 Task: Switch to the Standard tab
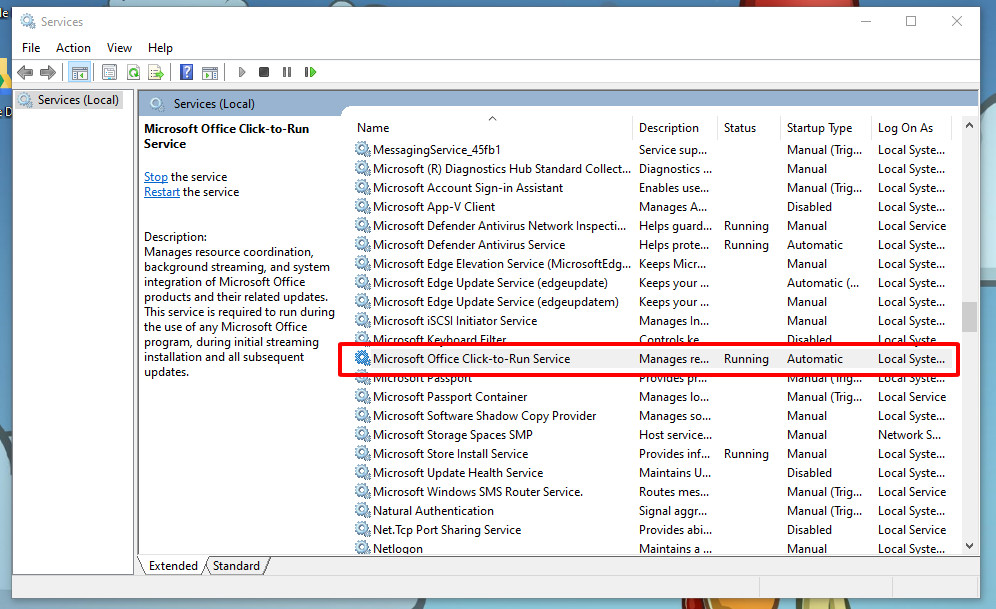click(x=235, y=565)
